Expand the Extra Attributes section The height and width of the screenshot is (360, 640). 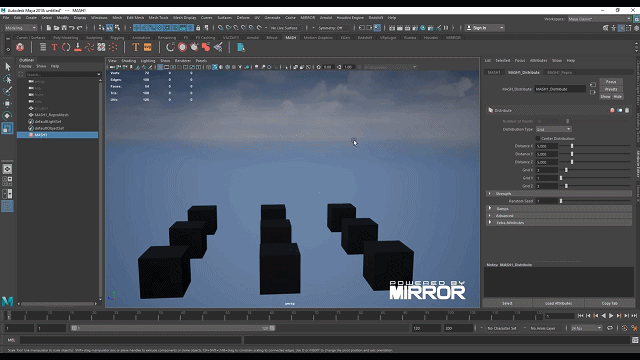coord(559,223)
